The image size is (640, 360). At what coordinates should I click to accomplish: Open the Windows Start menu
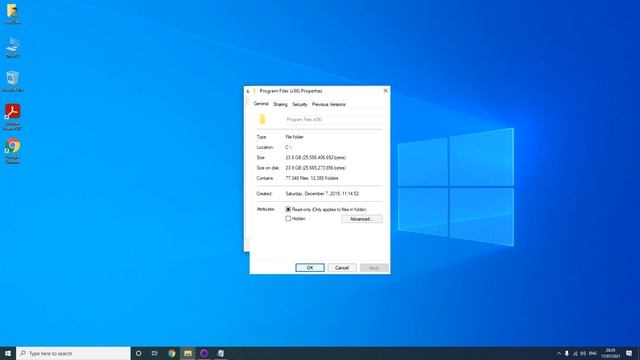click(x=8, y=353)
